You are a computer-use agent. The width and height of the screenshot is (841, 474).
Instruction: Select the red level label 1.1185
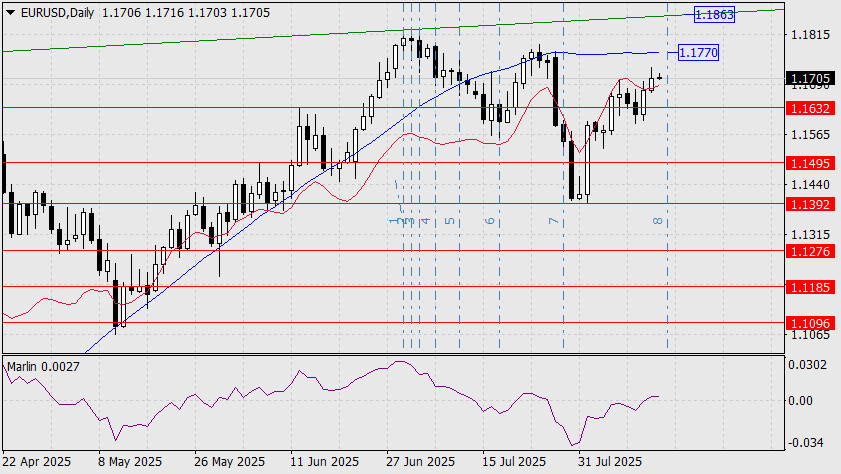(x=810, y=287)
